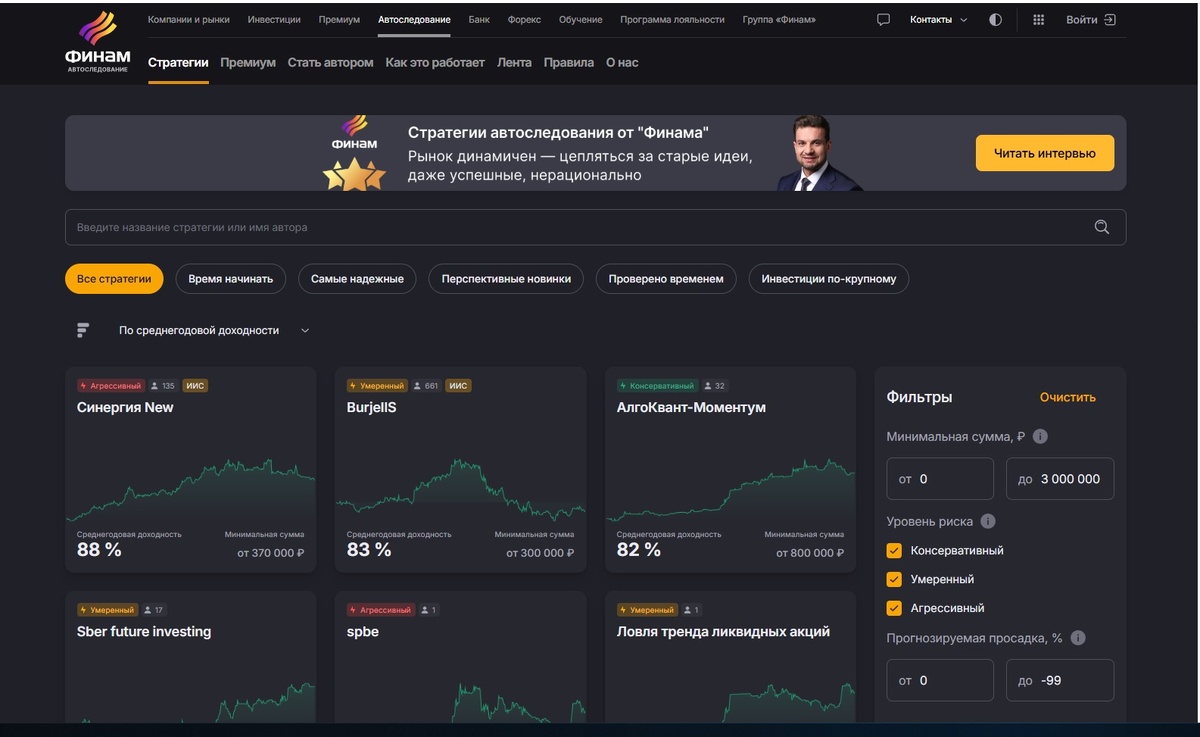
Task: Click the Агрессивный risk badge on Синергия New
Action: 111,386
